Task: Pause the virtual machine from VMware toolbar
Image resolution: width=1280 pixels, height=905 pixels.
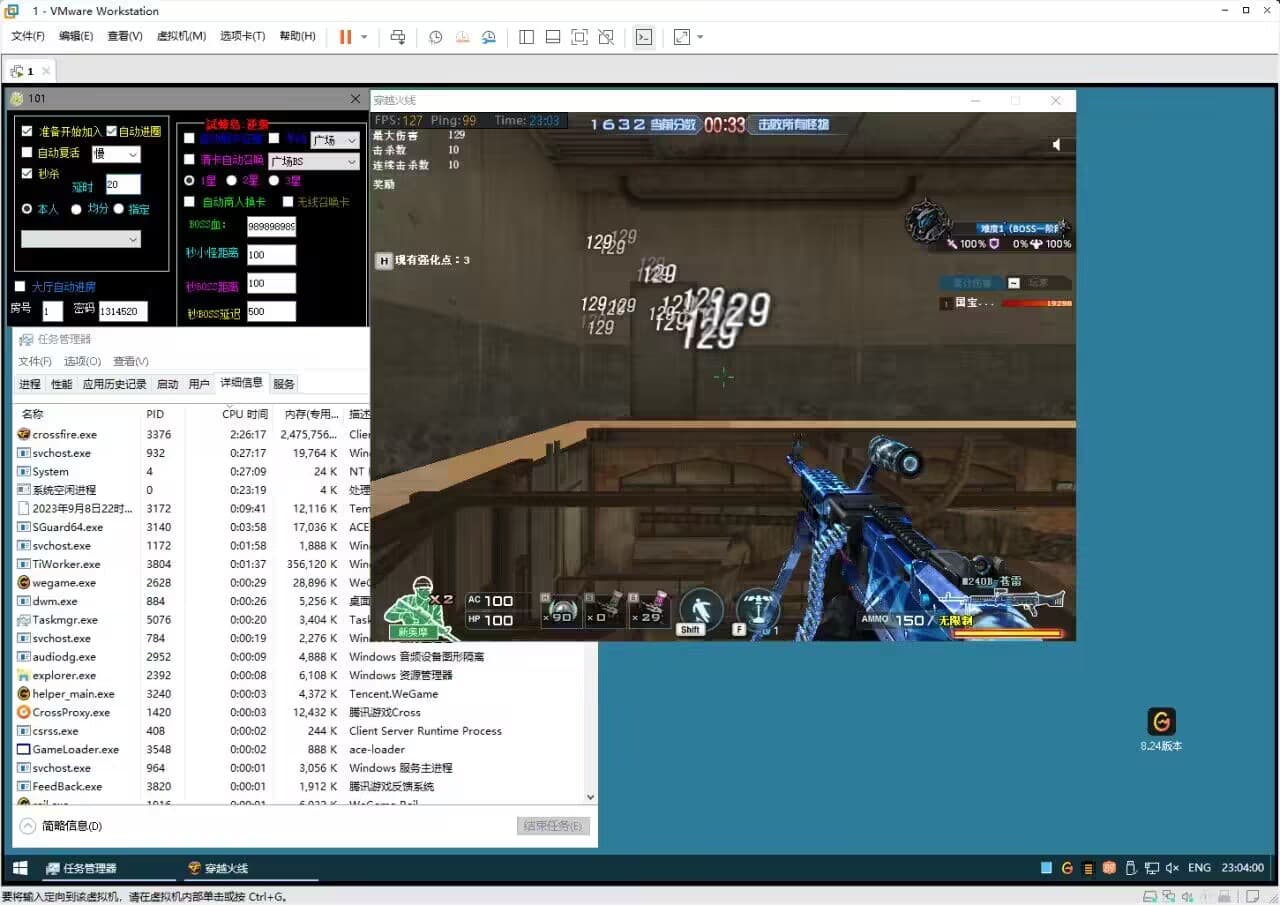Action: [x=346, y=37]
